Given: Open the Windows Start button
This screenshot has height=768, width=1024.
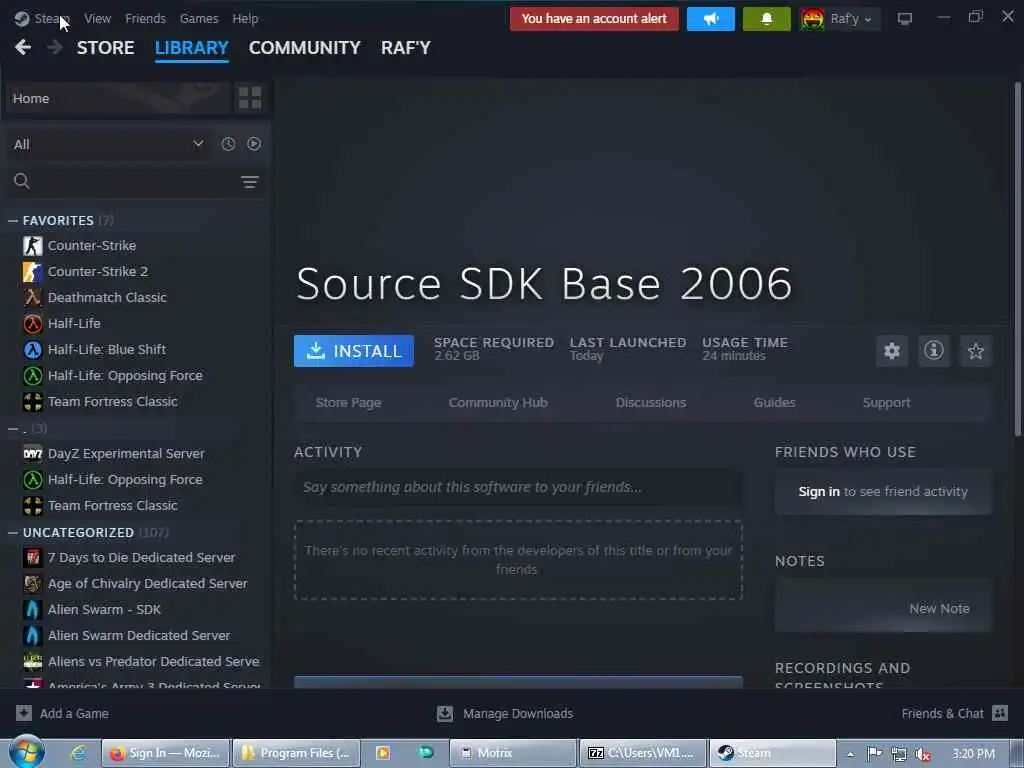Looking at the screenshot, I should pos(26,753).
